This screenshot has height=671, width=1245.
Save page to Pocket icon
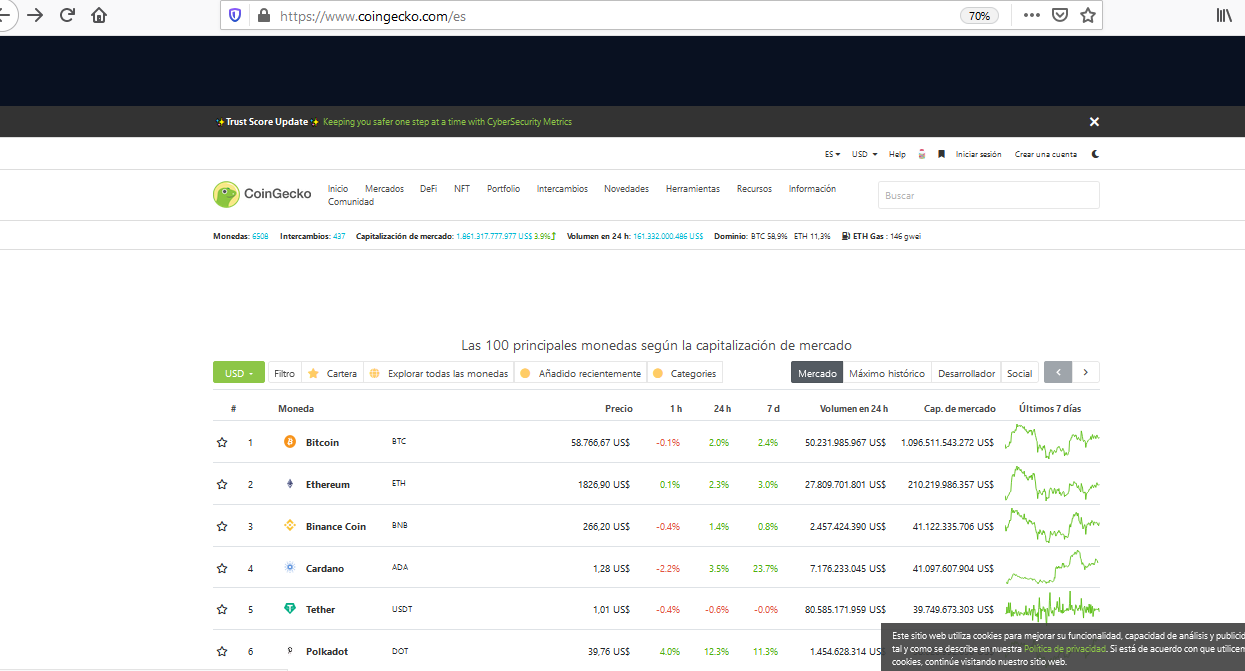click(x=1060, y=15)
